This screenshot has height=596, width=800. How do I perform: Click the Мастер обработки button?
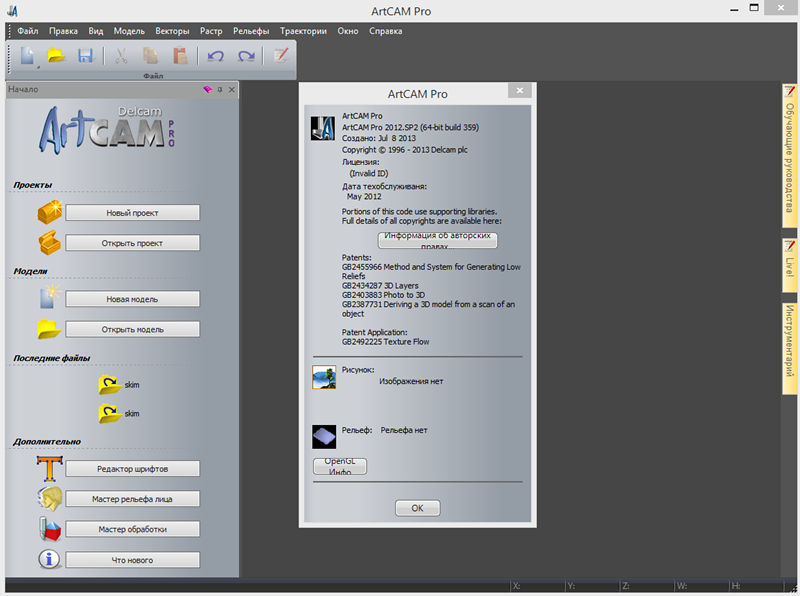coord(133,529)
